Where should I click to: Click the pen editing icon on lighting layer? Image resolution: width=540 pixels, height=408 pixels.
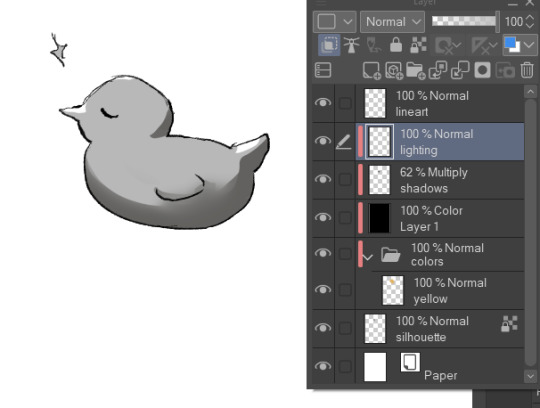coord(344,142)
